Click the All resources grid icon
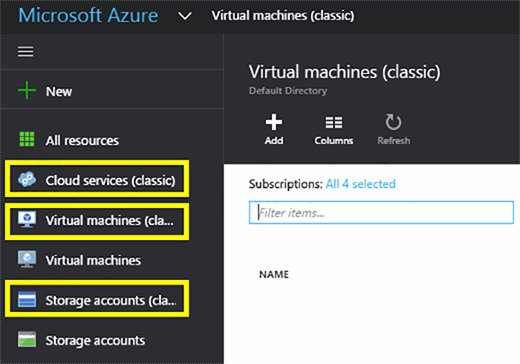 pyautogui.click(x=27, y=139)
